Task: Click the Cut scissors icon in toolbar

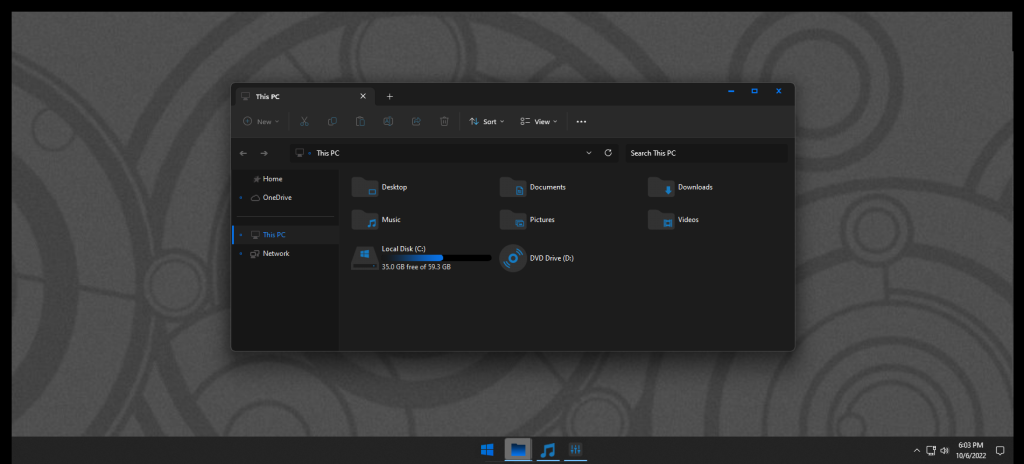Action: (x=304, y=122)
